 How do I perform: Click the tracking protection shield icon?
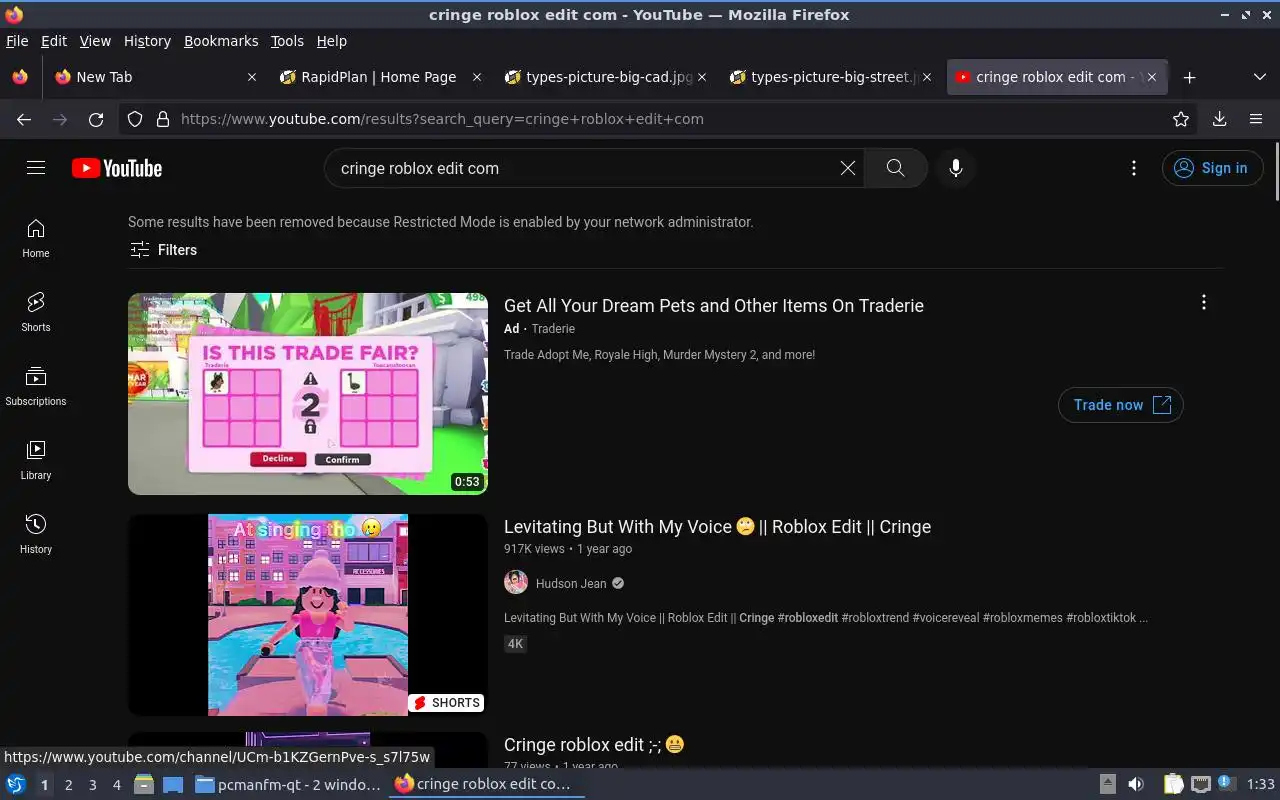click(135, 119)
